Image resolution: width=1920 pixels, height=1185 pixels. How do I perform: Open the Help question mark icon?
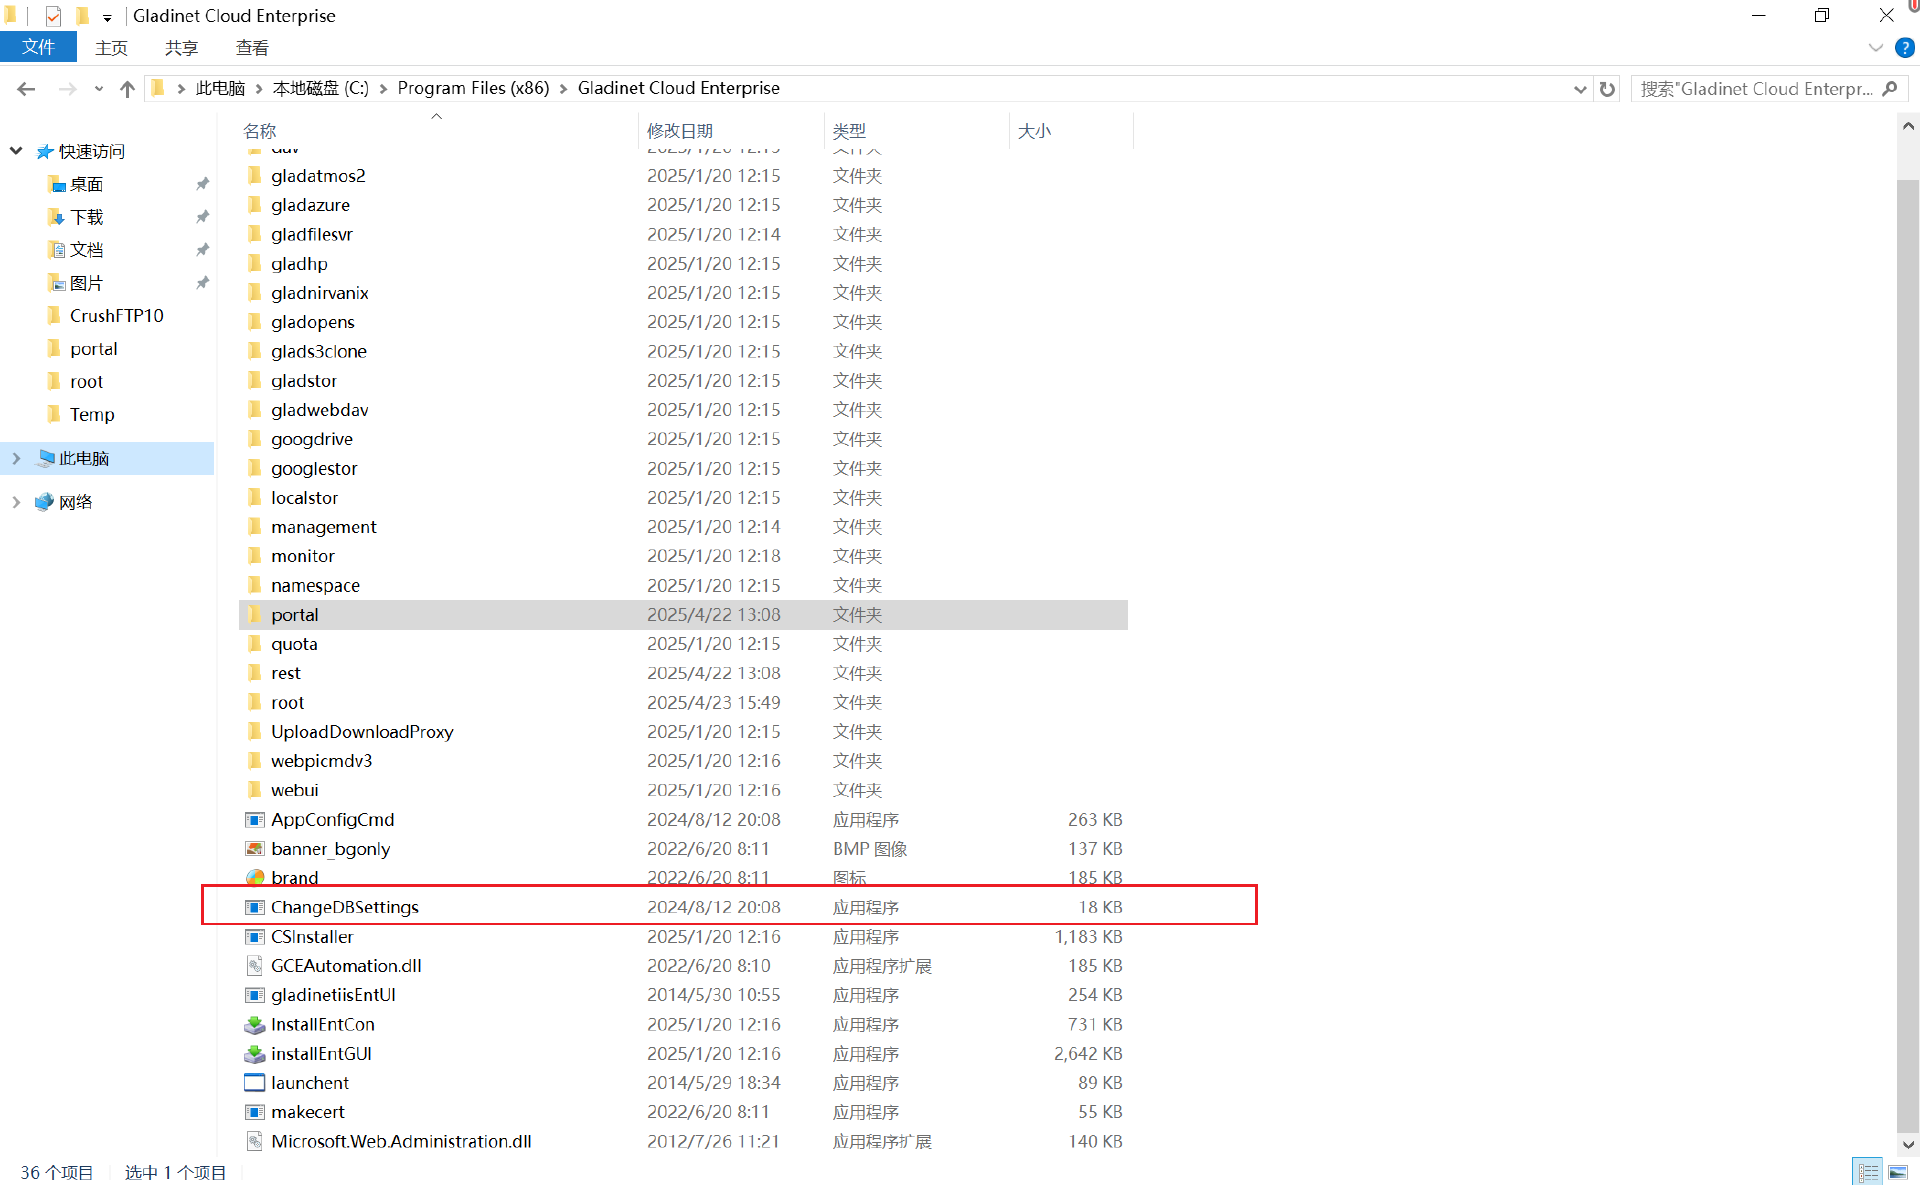click(x=1905, y=48)
